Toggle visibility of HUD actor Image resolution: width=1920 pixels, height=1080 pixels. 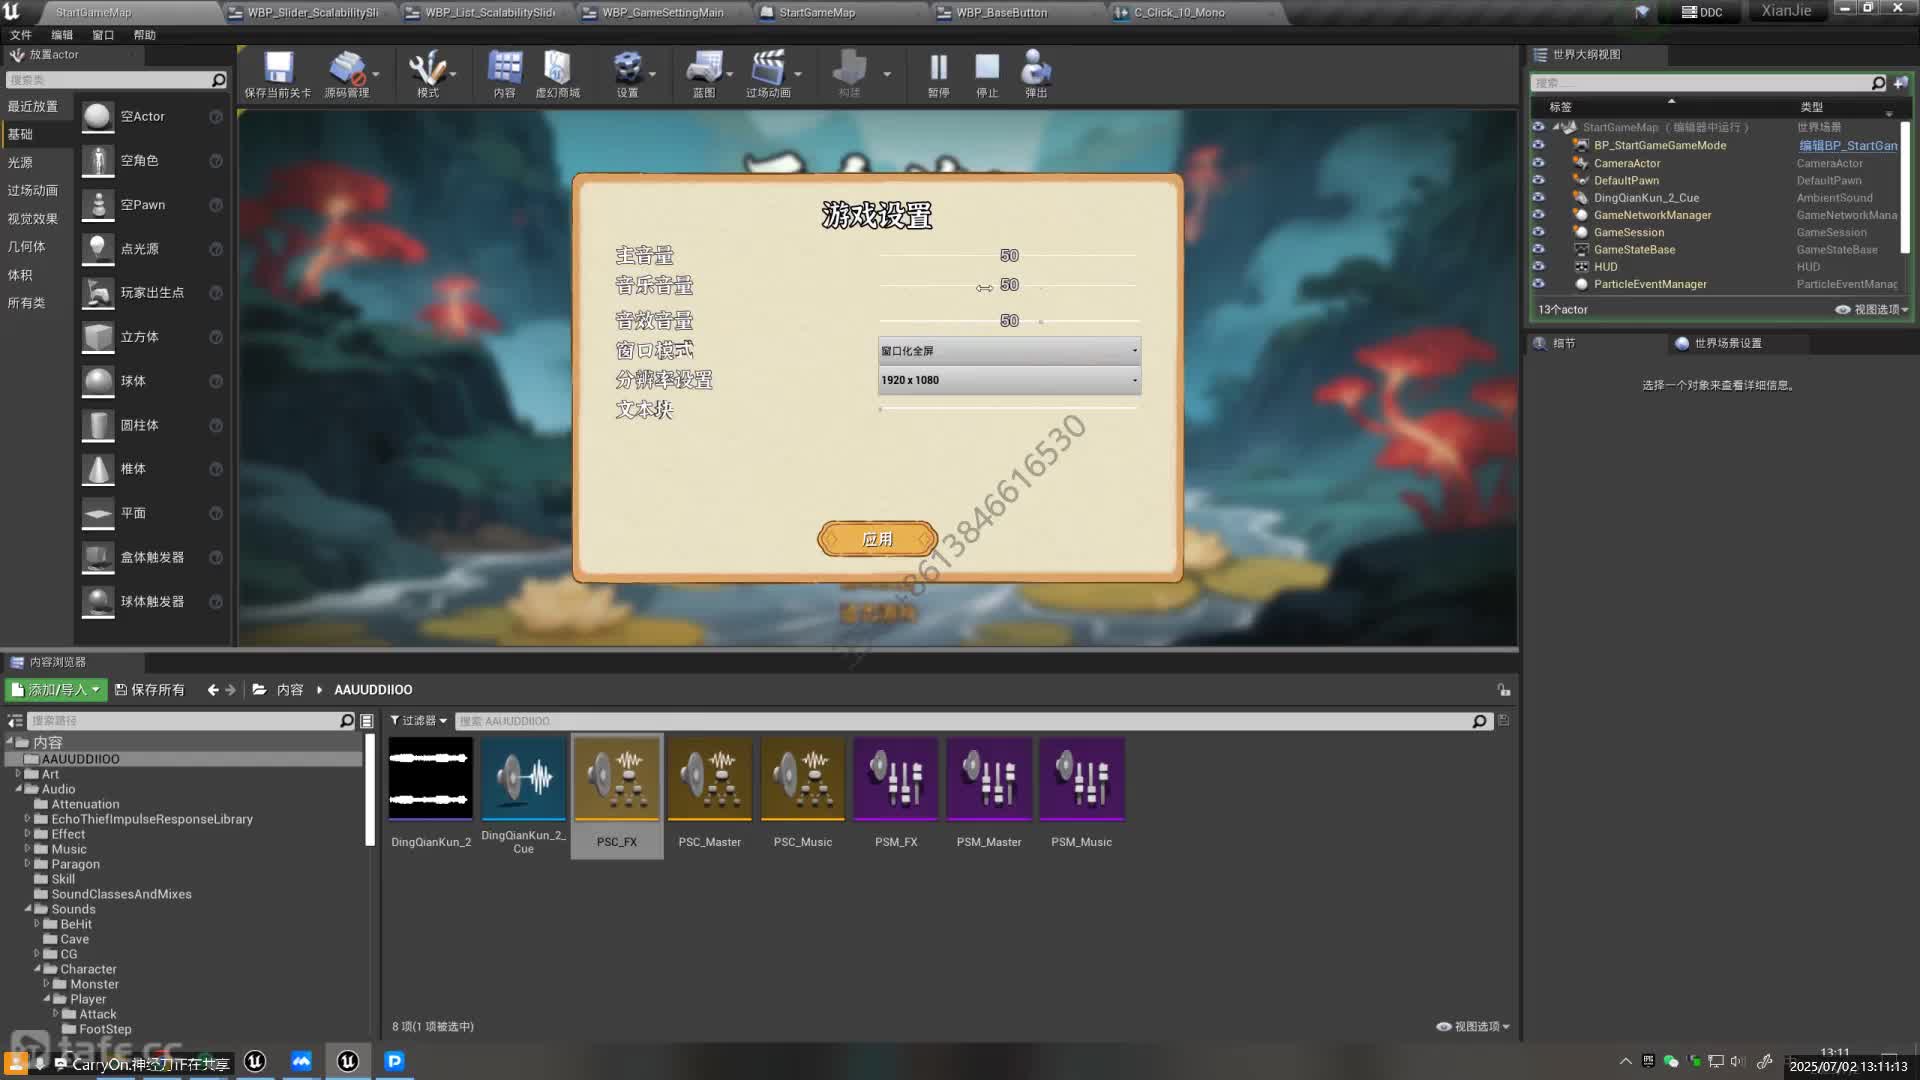(x=1538, y=267)
